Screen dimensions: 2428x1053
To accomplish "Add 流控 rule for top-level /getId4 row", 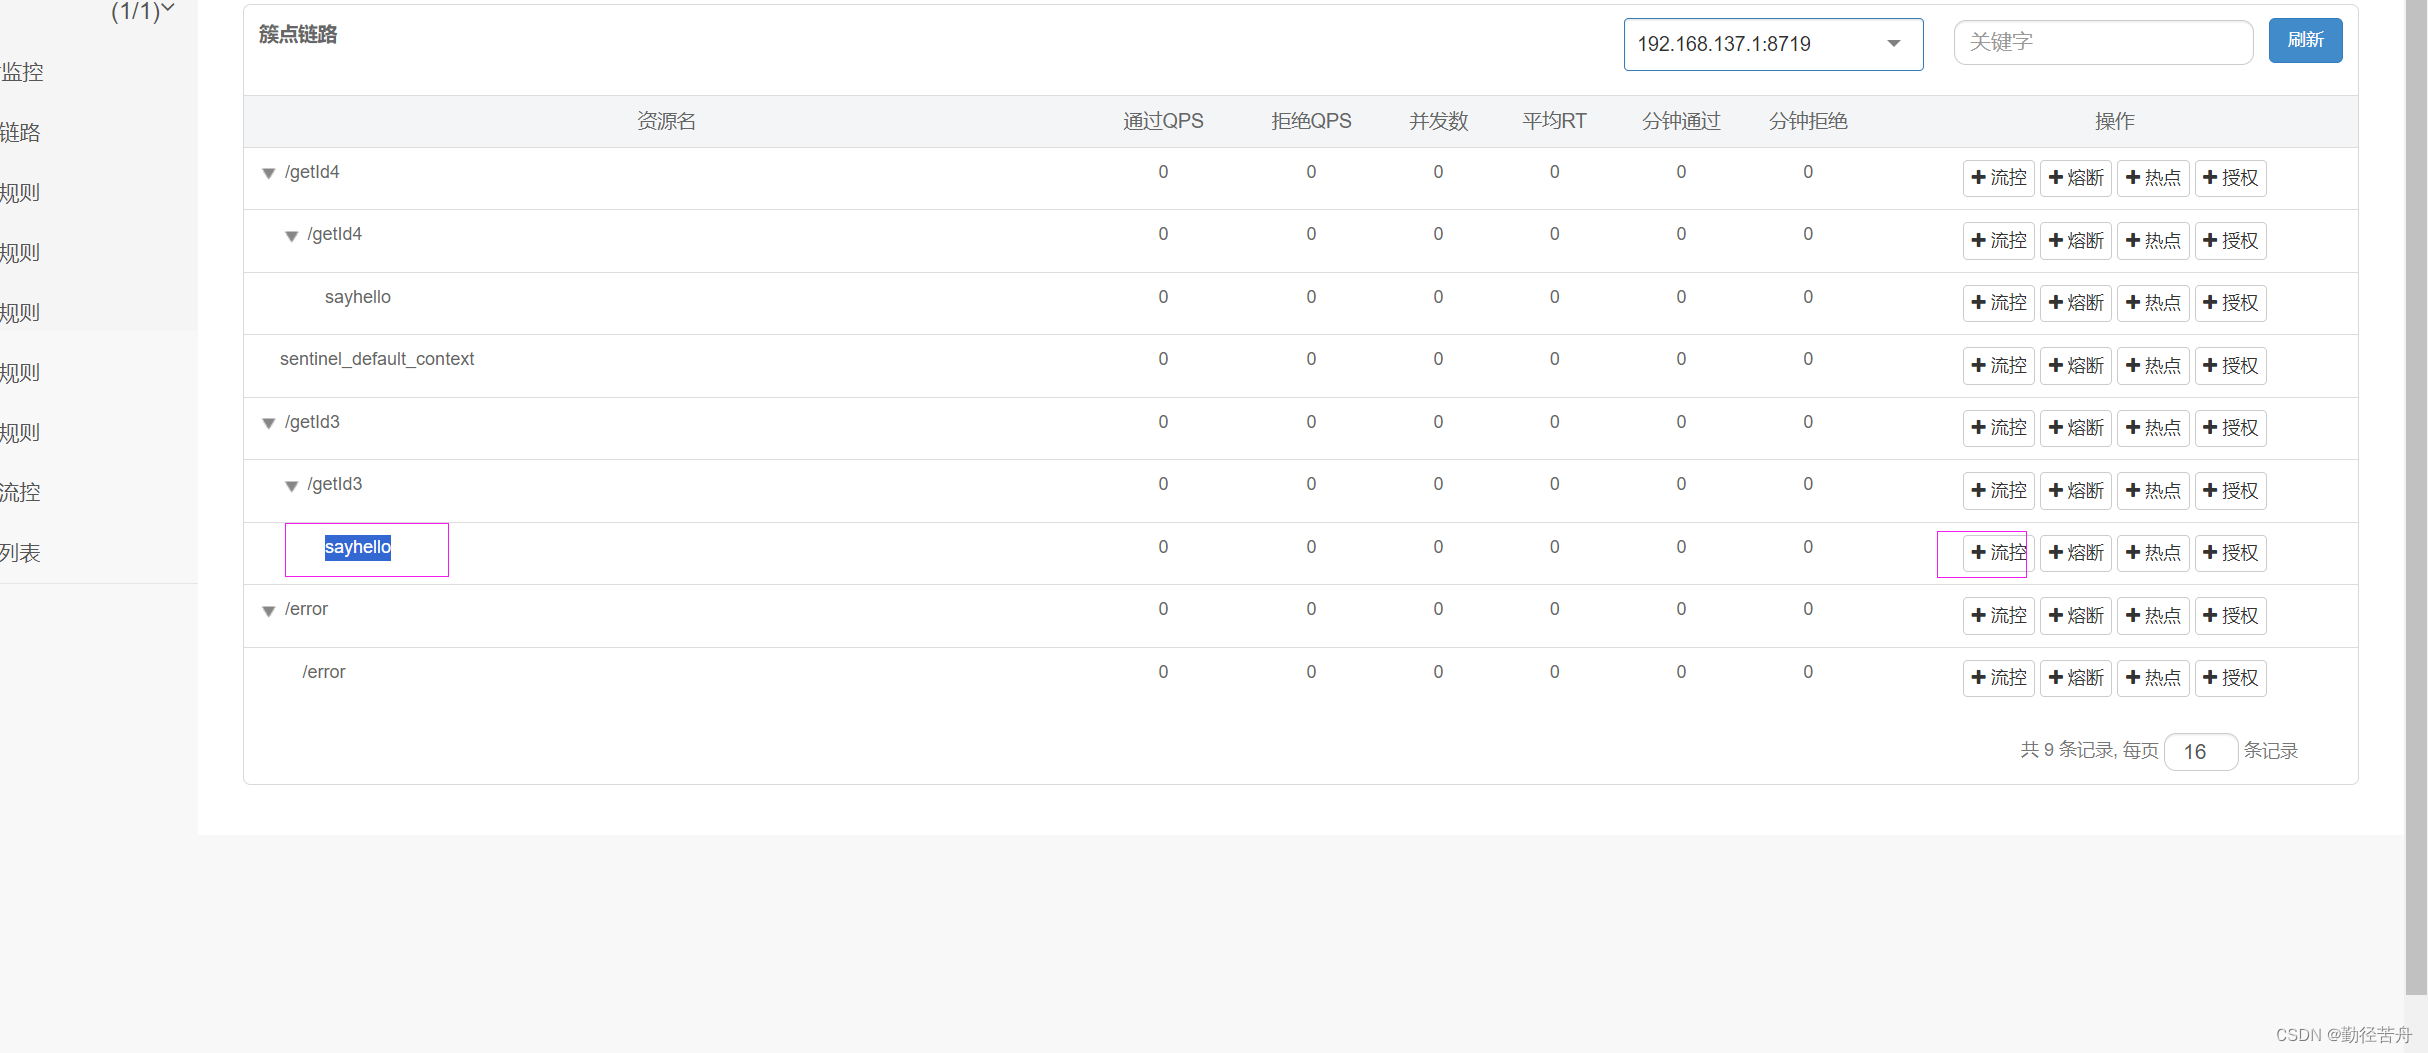I will [x=1998, y=178].
